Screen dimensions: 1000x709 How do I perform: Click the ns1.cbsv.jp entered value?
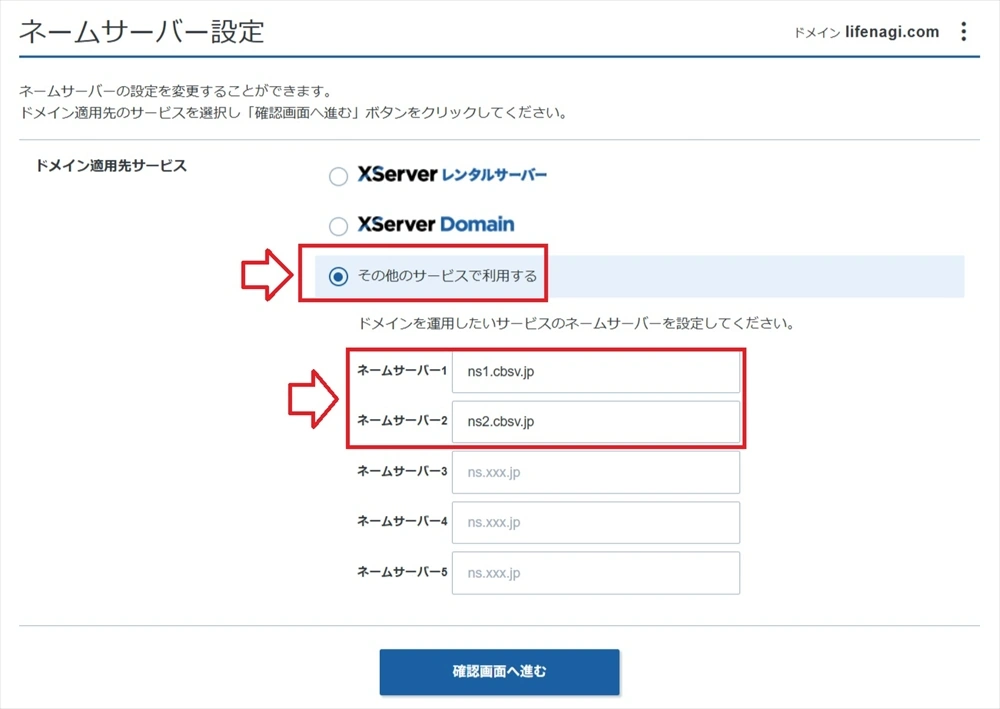tap(500, 371)
